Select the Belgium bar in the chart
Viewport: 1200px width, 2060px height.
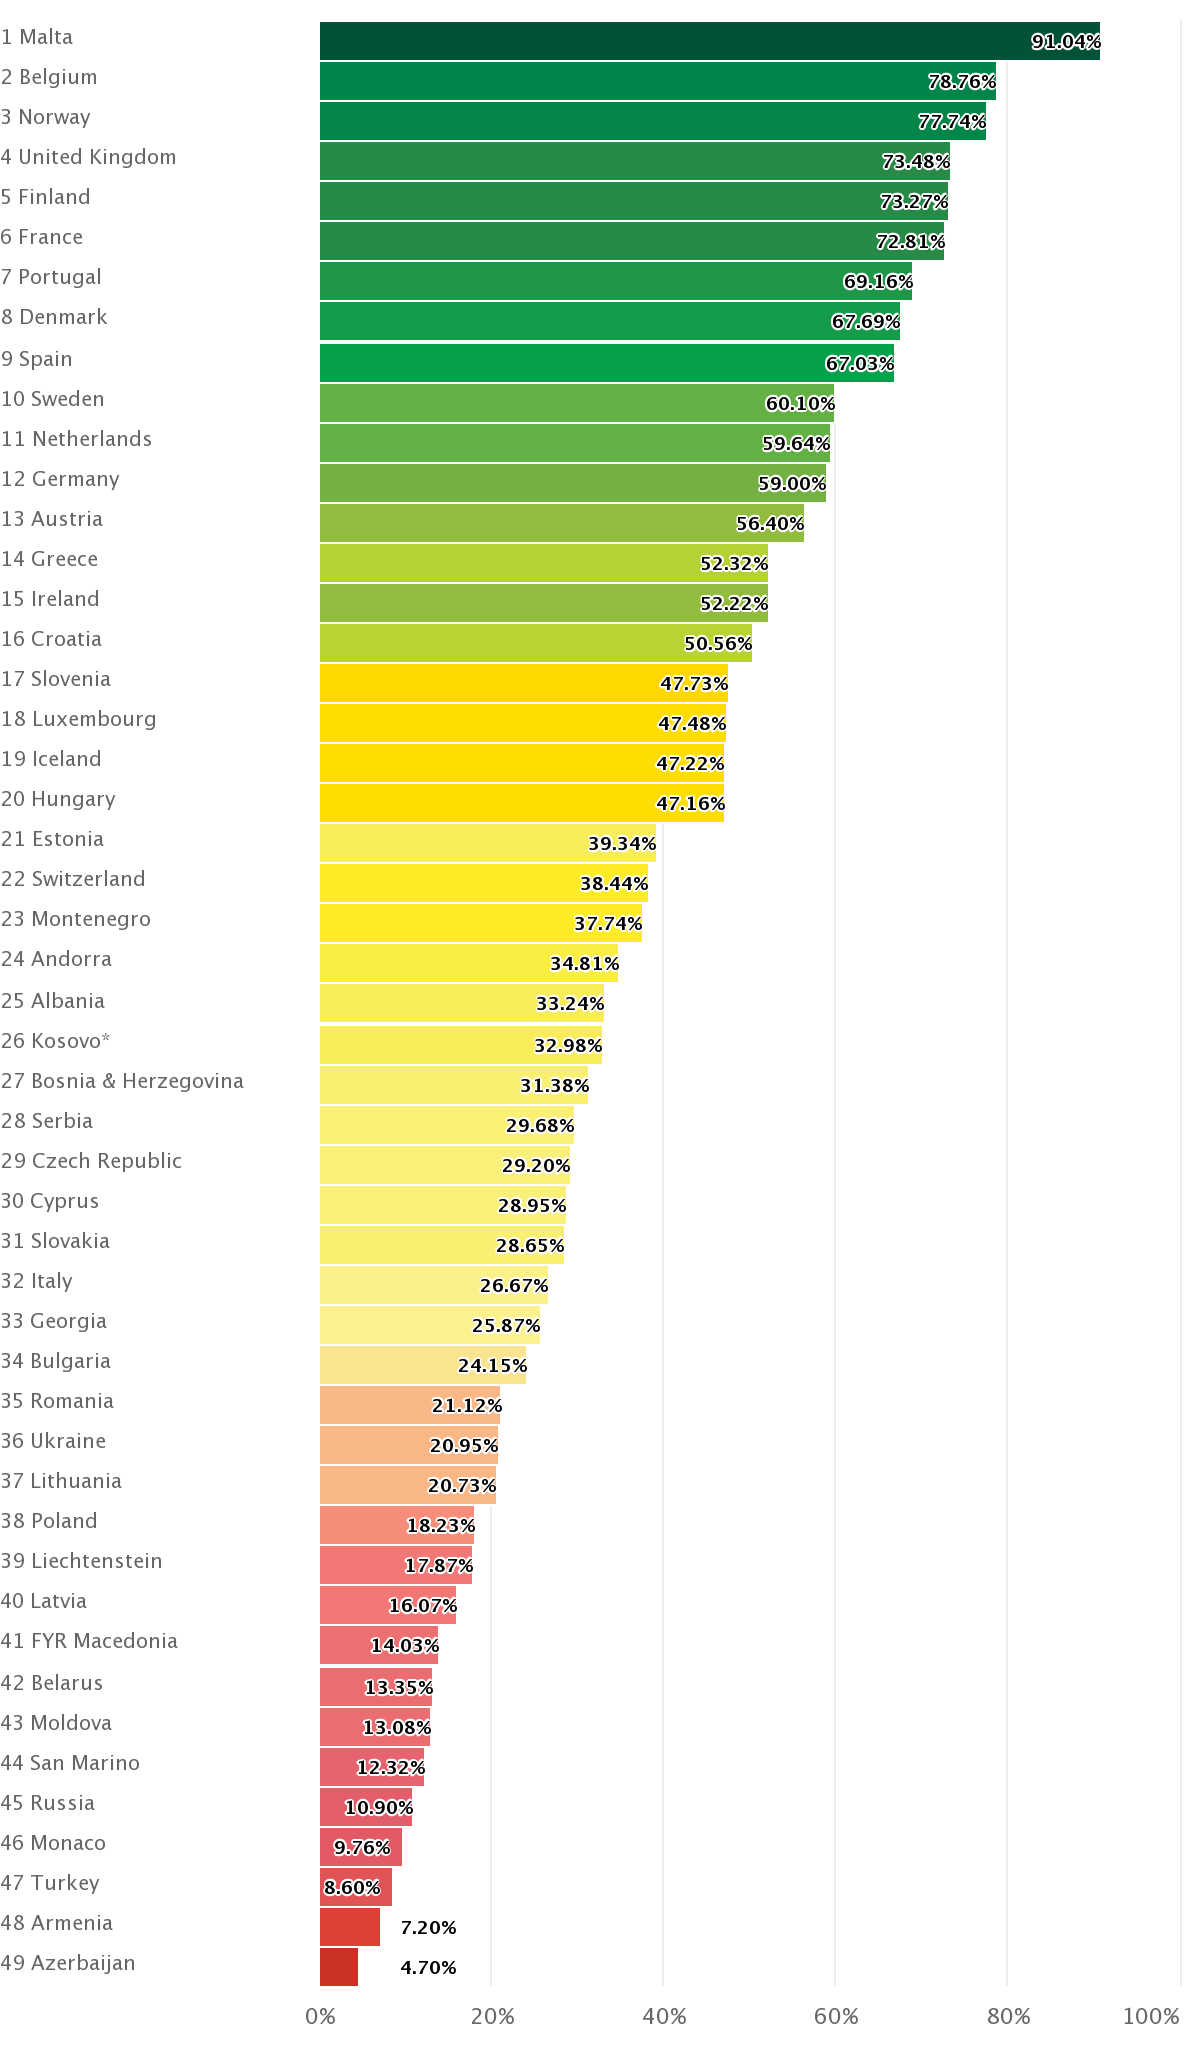point(658,81)
